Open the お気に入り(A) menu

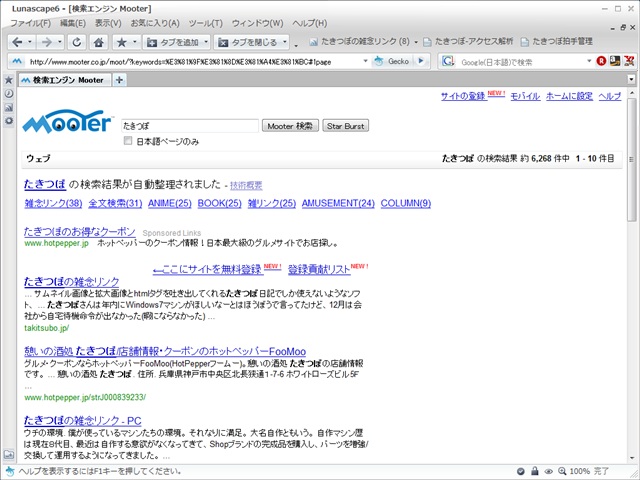pos(155,23)
